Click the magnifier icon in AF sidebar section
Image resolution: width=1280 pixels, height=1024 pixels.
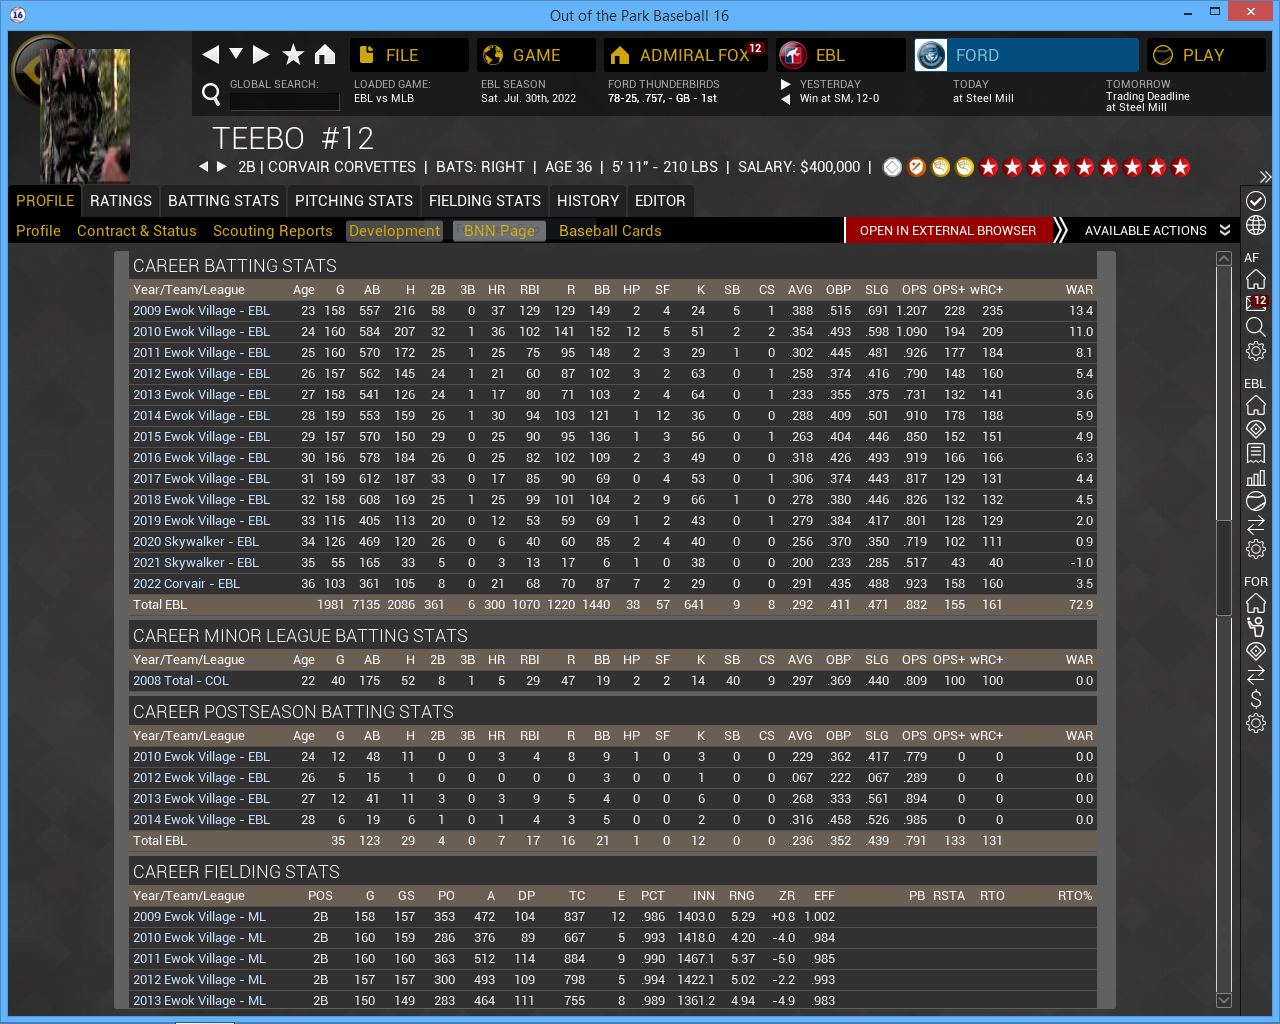tap(1256, 327)
